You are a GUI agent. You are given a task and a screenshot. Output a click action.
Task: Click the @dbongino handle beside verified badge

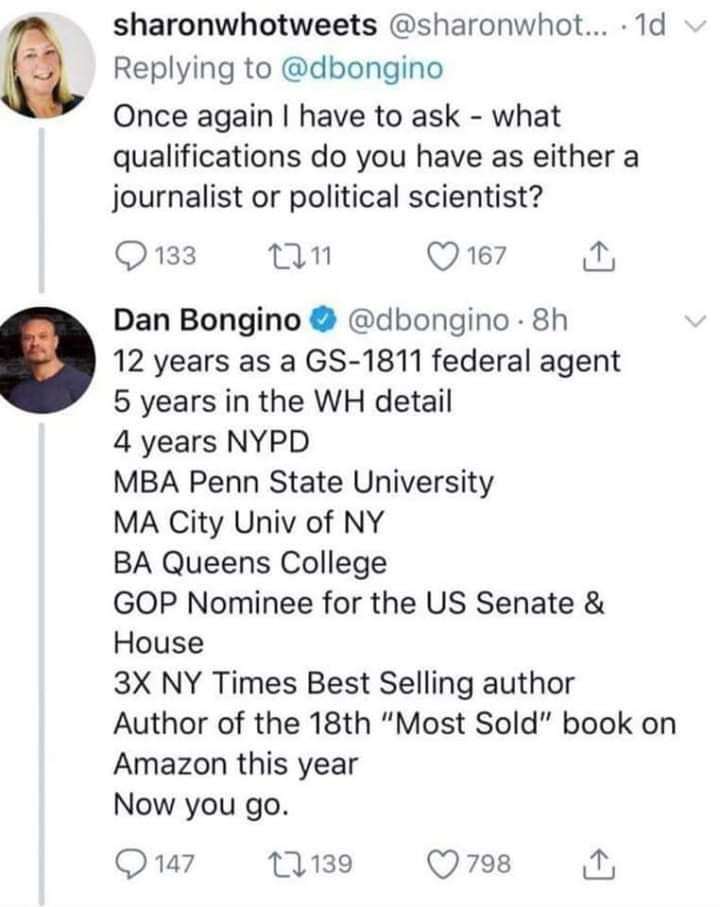tap(427, 320)
